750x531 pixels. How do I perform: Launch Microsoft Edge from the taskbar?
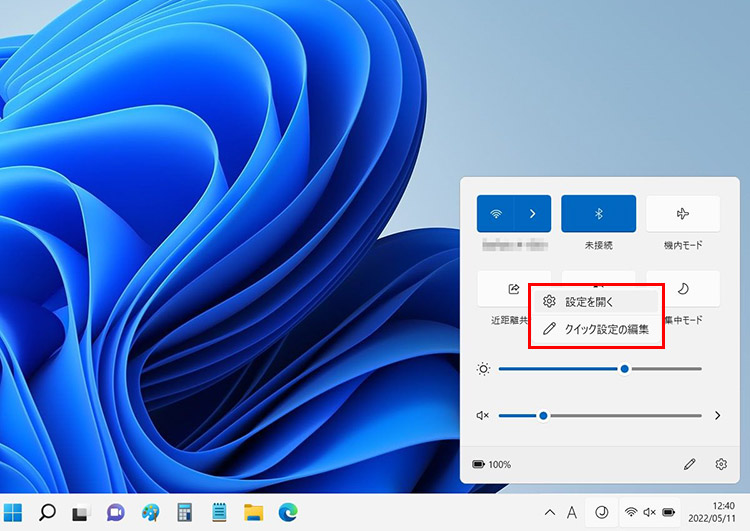click(286, 512)
